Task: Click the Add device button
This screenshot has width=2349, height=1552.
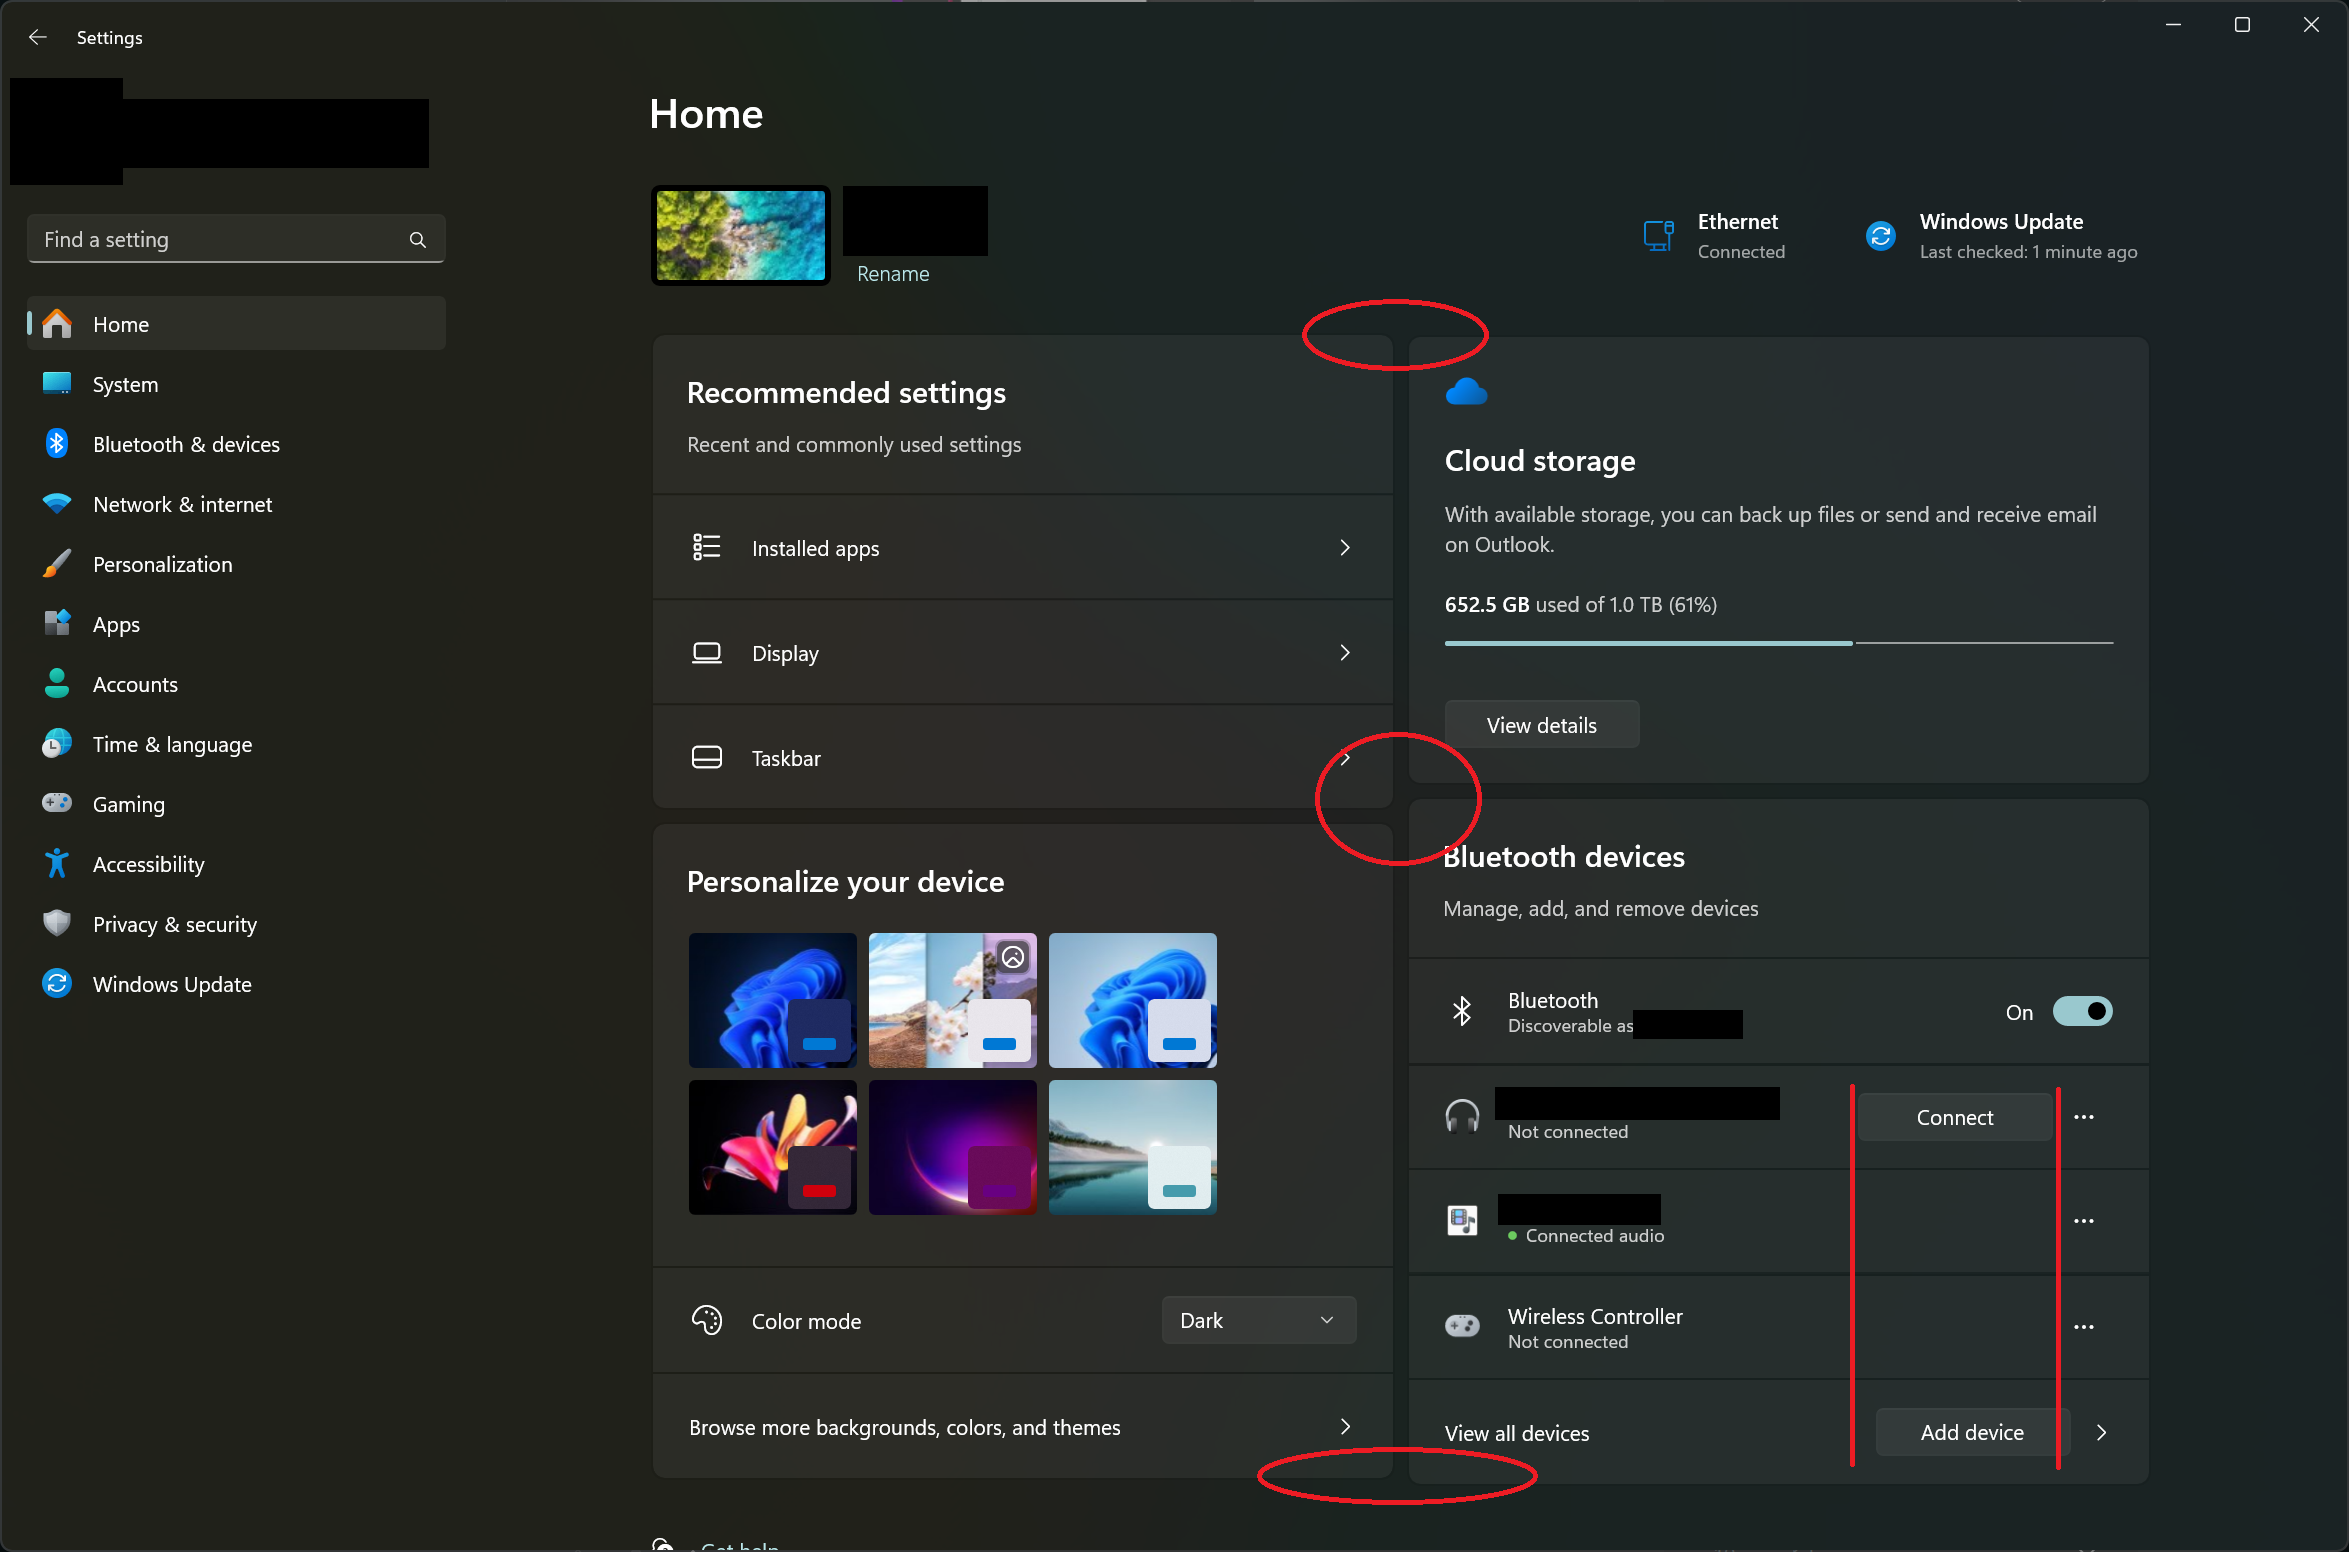Action: [x=1971, y=1432]
